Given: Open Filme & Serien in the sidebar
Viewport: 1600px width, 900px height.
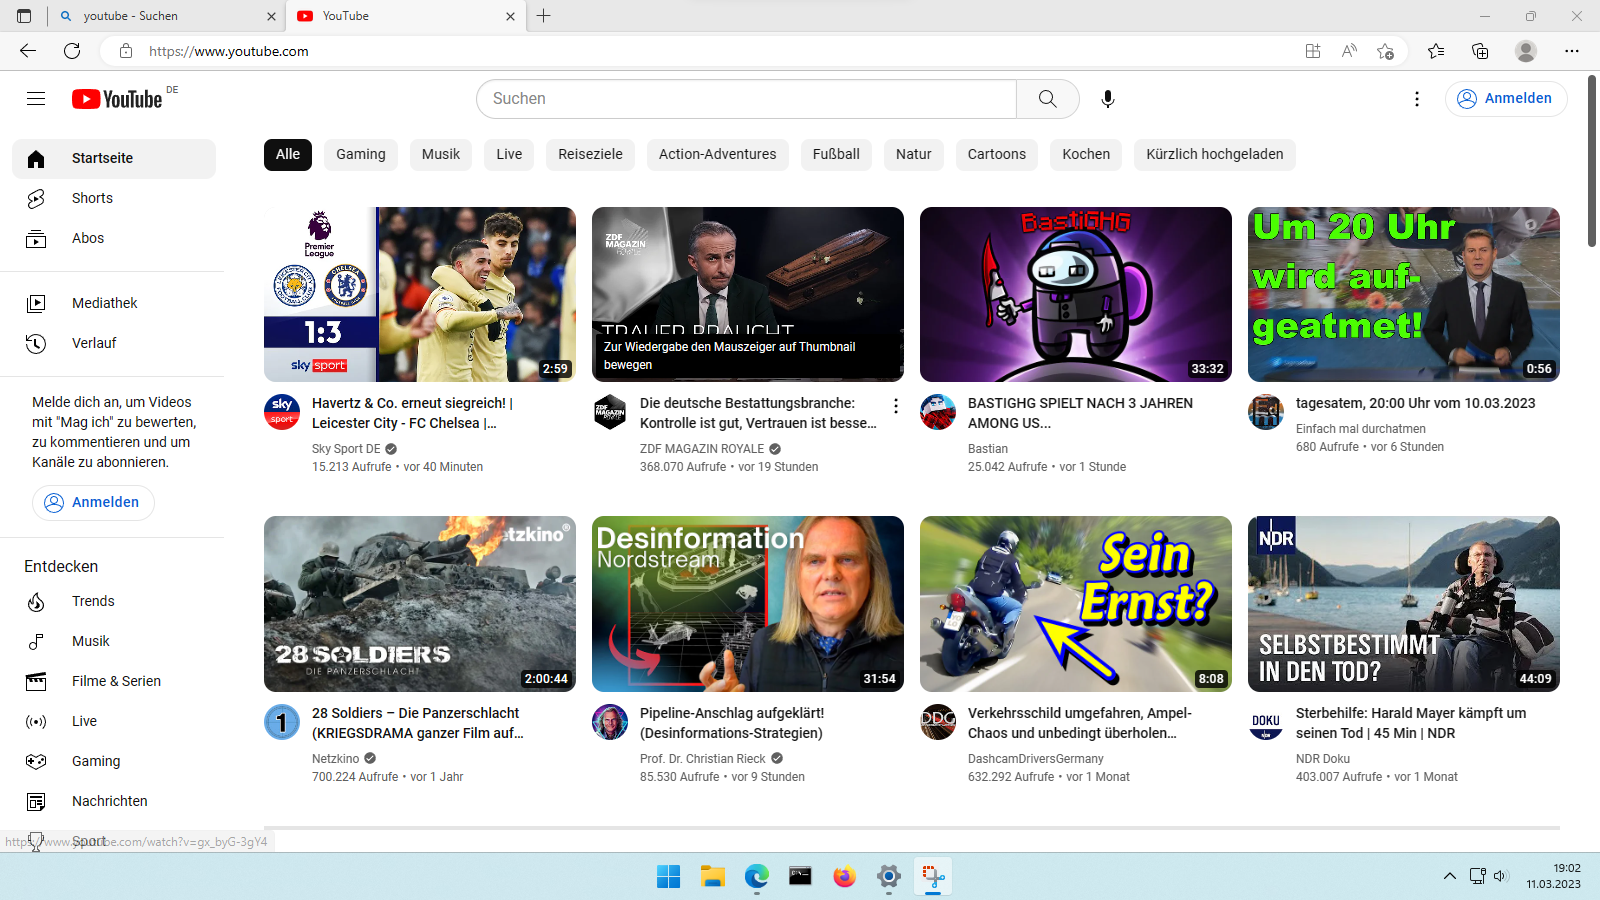Looking at the screenshot, I should pos(114,681).
